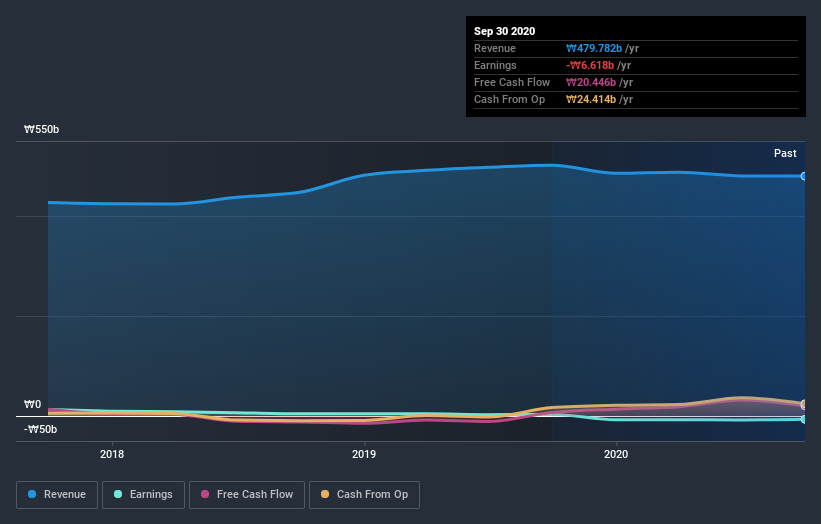This screenshot has width=821, height=524.
Task: Click the Revenue label in tooltip
Action: [495, 48]
